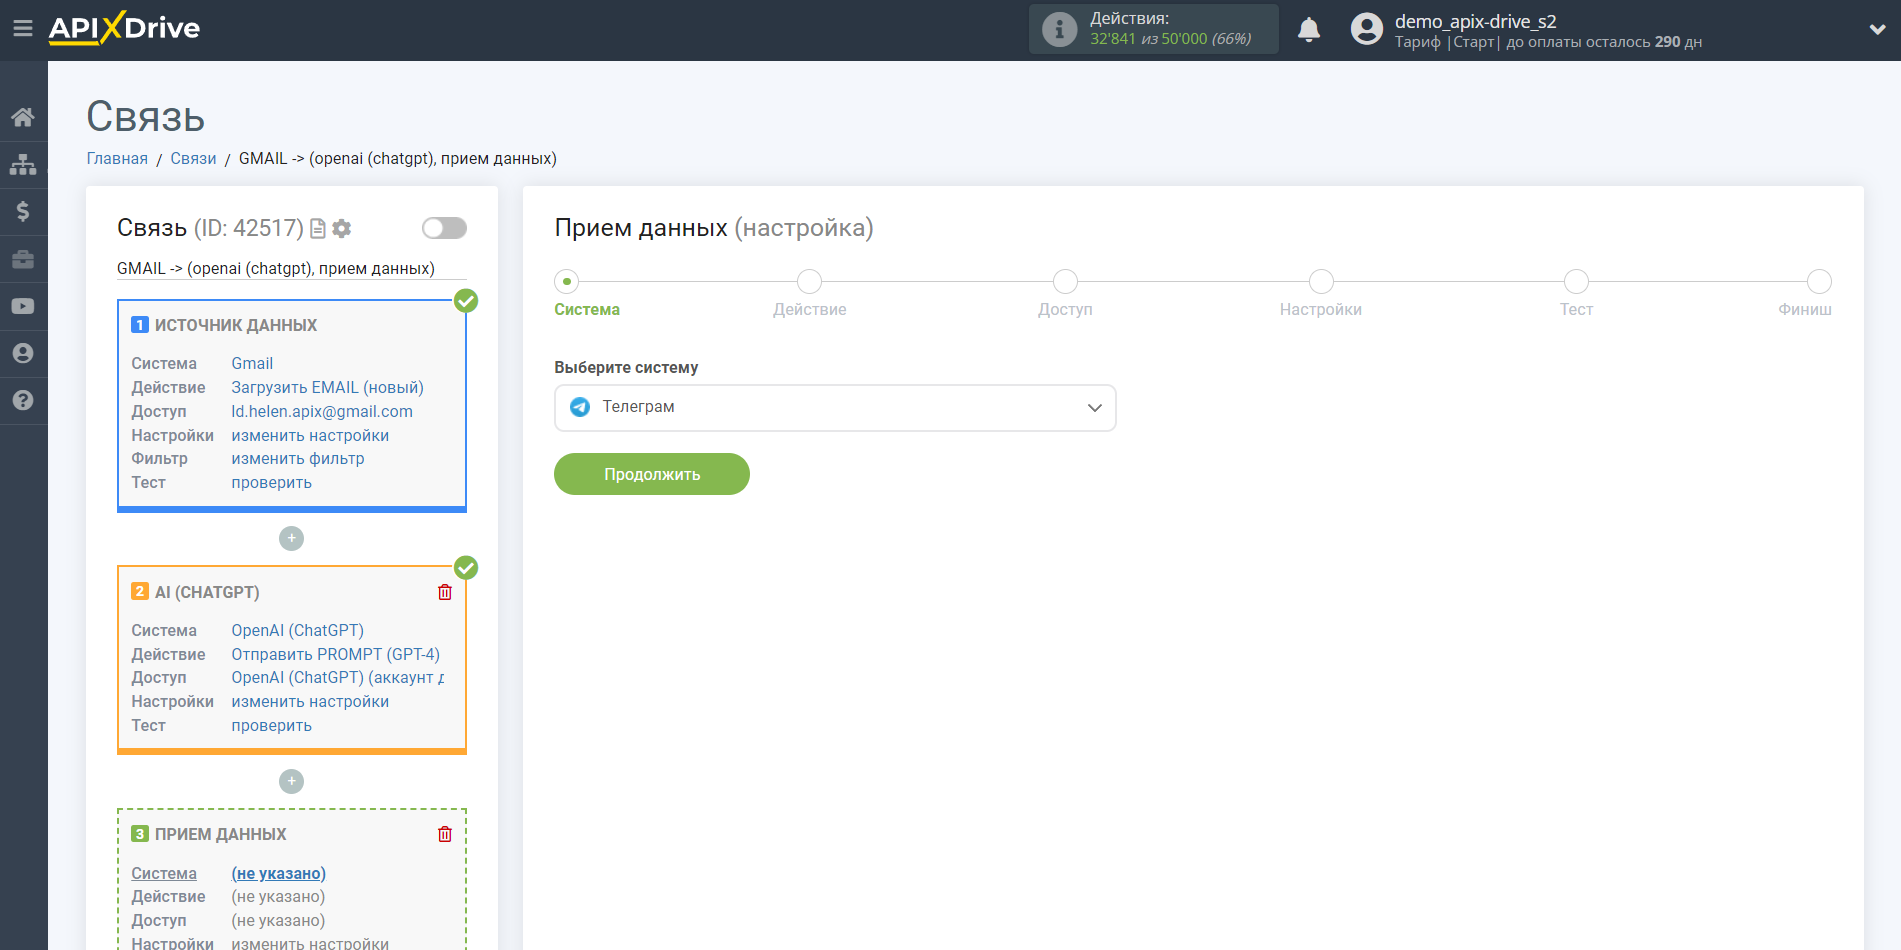
Task: Go to the Настройки step
Action: pyautogui.click(x=1321, y=282)
